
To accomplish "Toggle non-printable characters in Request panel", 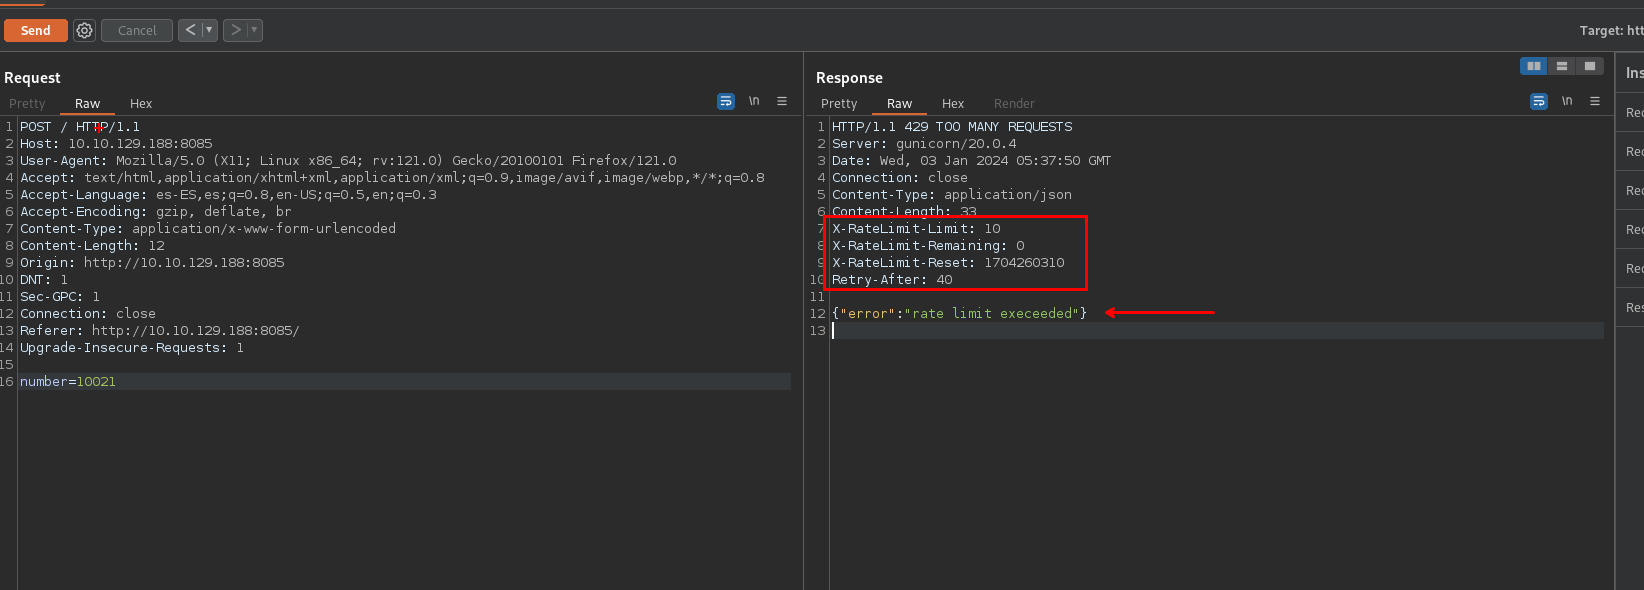I will pyautogui.click(x=754, y=101).
